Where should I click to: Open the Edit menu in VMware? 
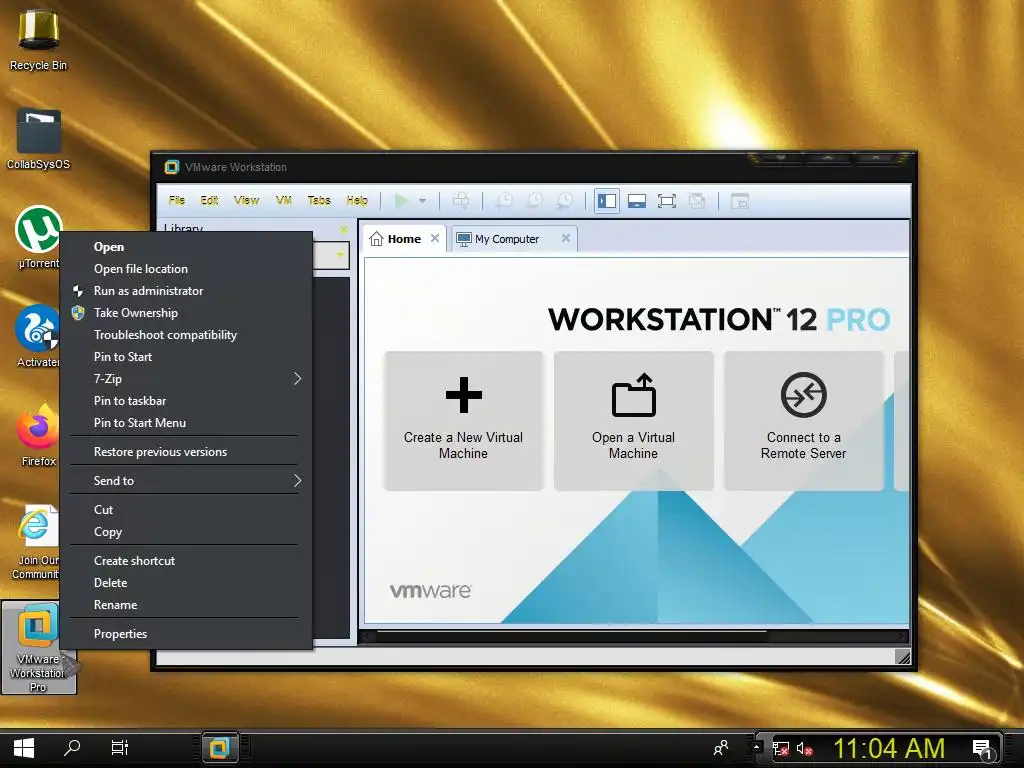pos(209,200)
